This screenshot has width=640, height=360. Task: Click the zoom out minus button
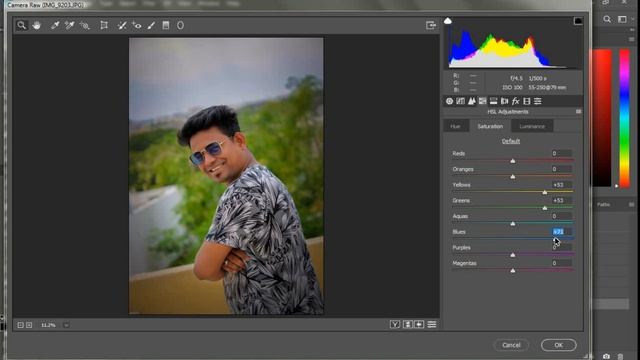[20, 325]
